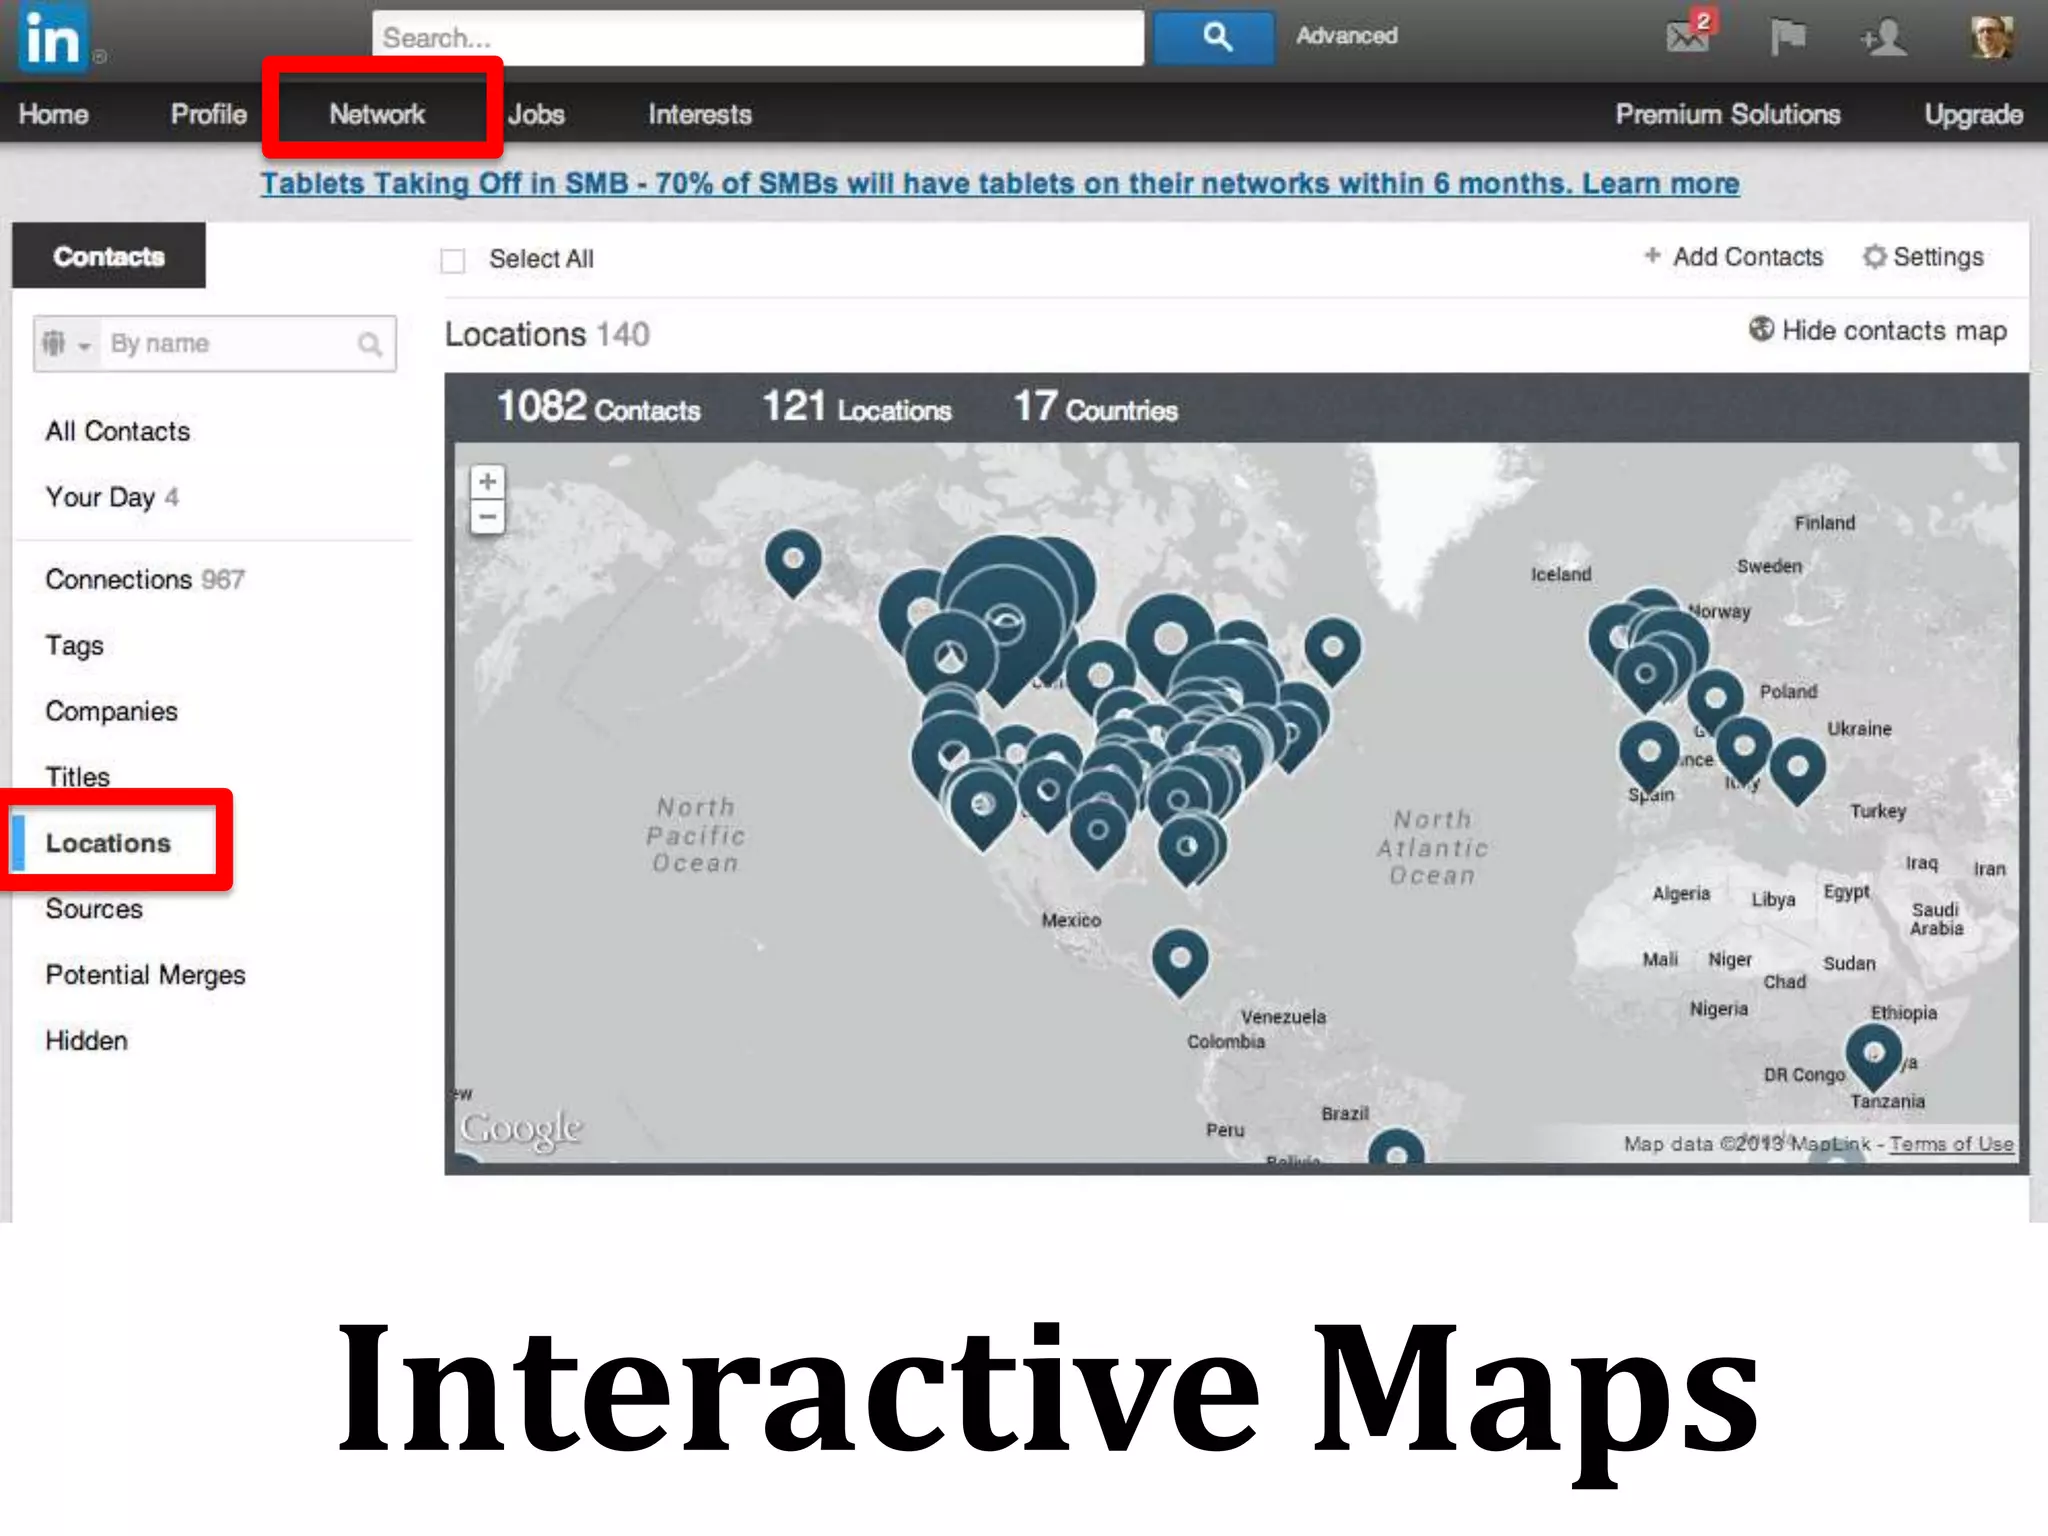This screenshot has height=1536, width=2048.
Task: Select Sources in sidebar
Action: click(94, 909)
